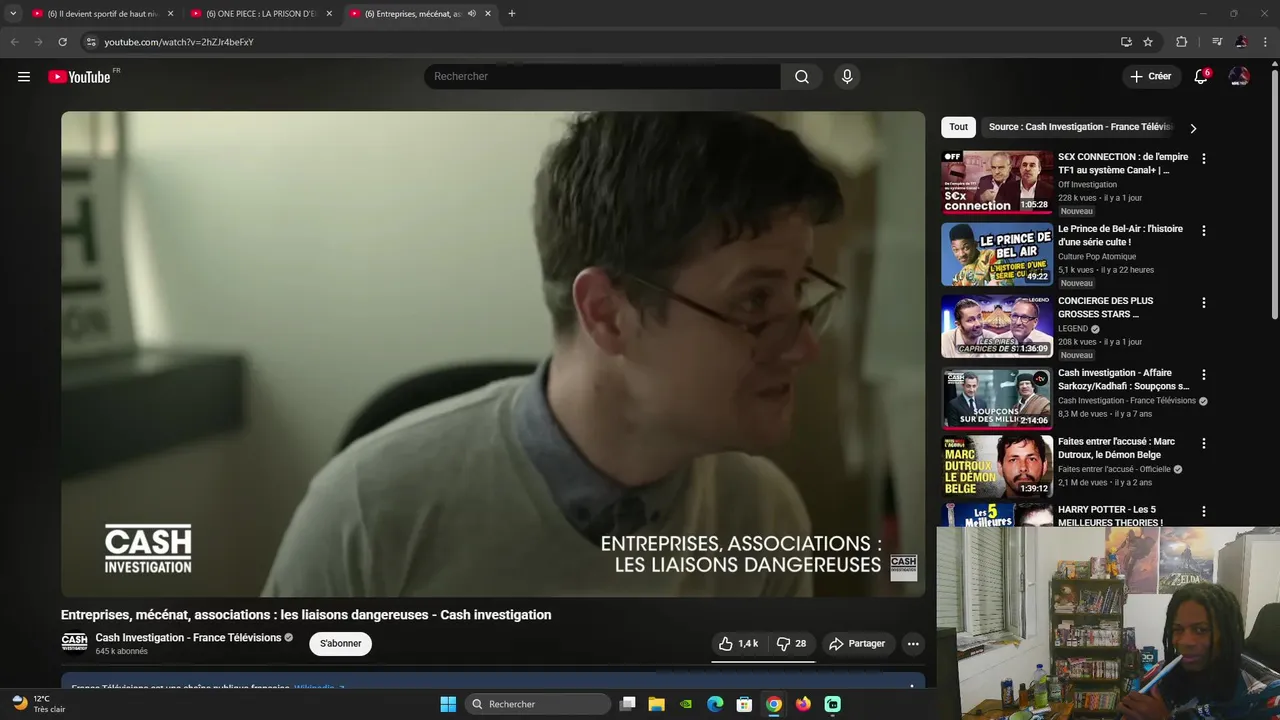Open Chrome media control icon
1280x720 pixels.
[x=1217, y=42]
